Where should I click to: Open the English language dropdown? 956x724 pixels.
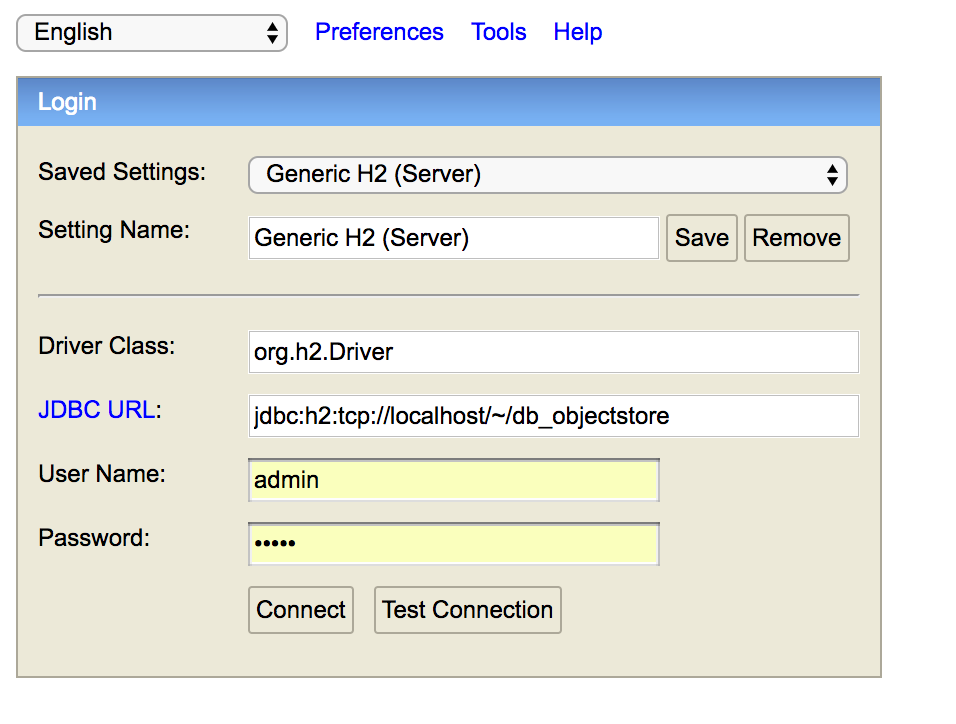[x=152, y=33]
